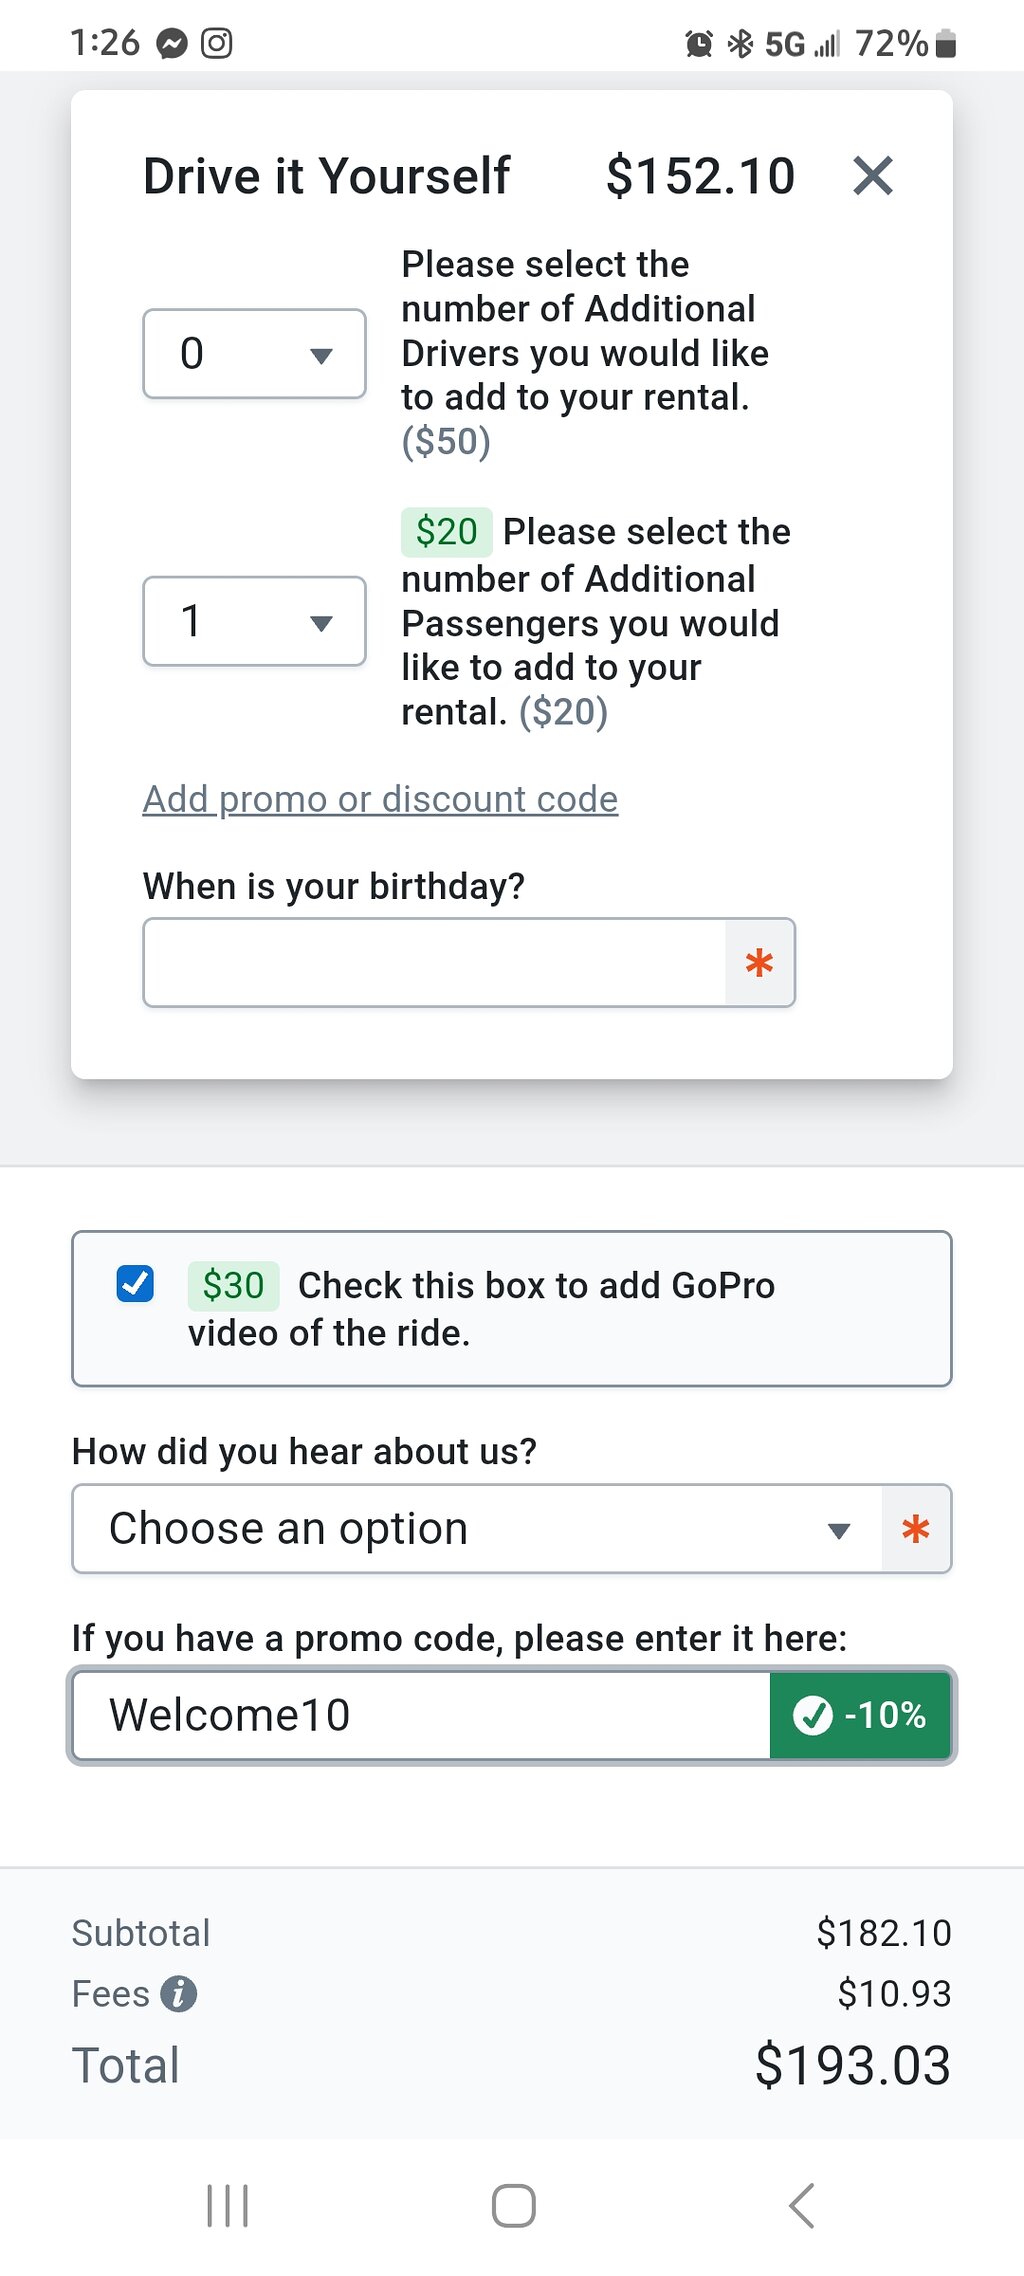Tap the Bluetooth status icon

pos(740,44)
